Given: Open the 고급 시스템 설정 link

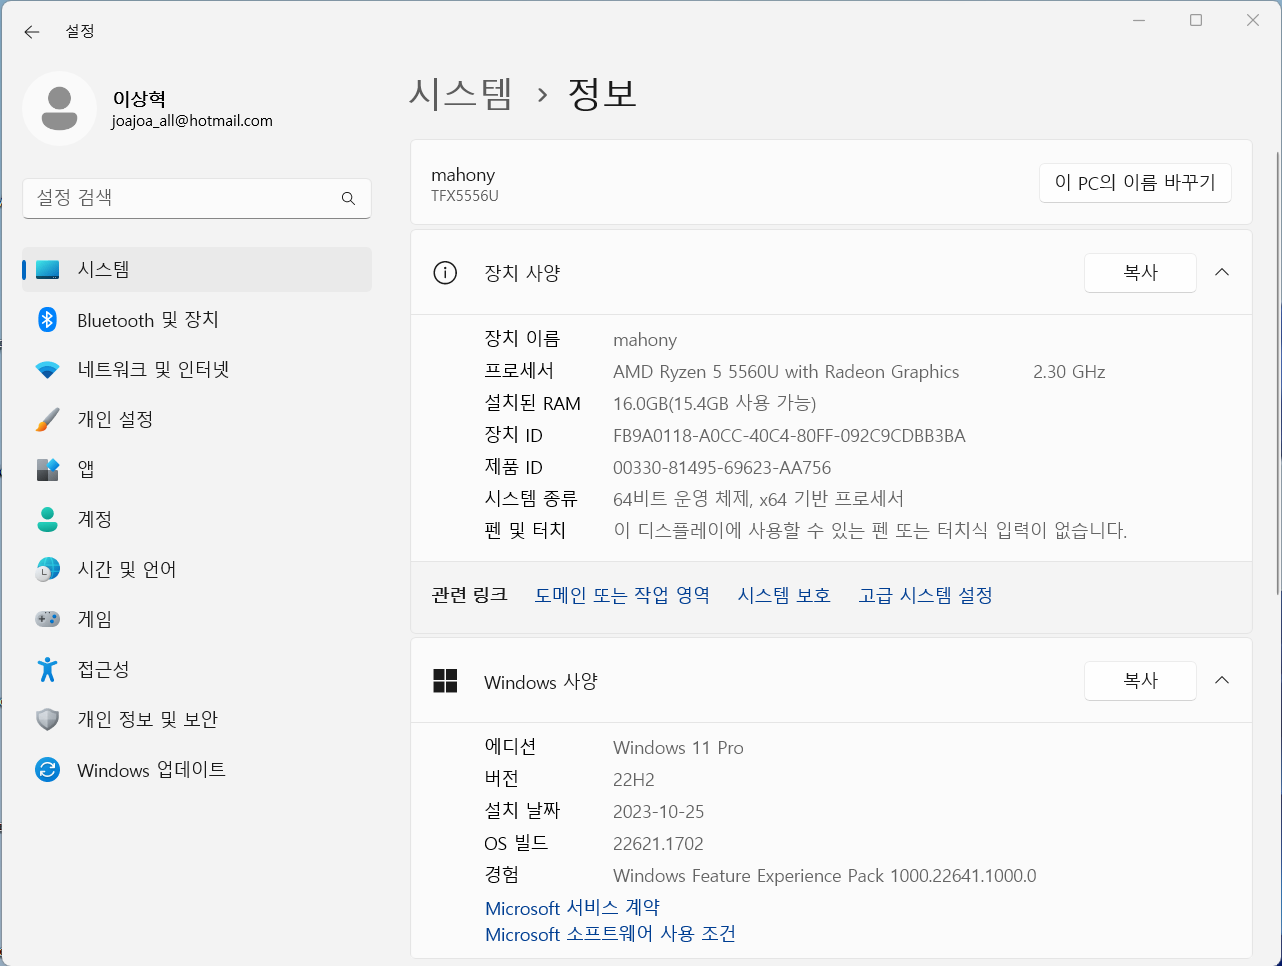Looking at the screenshot, I should (925, 596).
